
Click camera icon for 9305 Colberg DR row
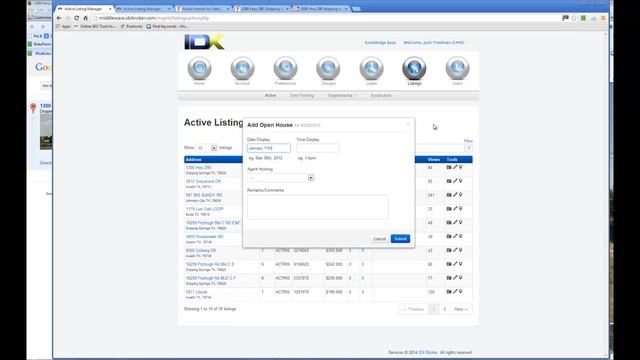[x=449, y=250]
